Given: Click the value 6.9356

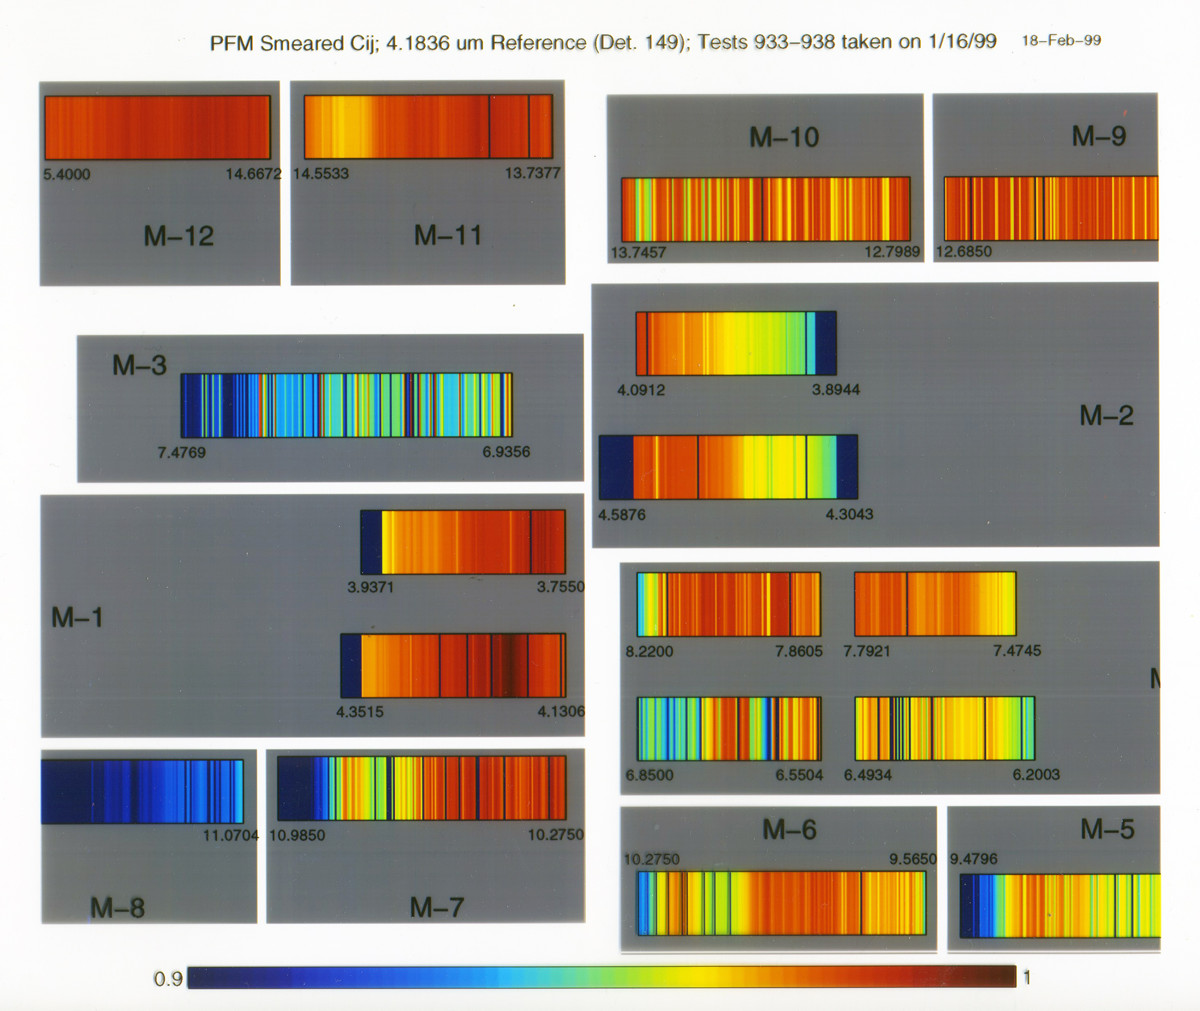Looking at the screenshot, I should click(506, 452).
